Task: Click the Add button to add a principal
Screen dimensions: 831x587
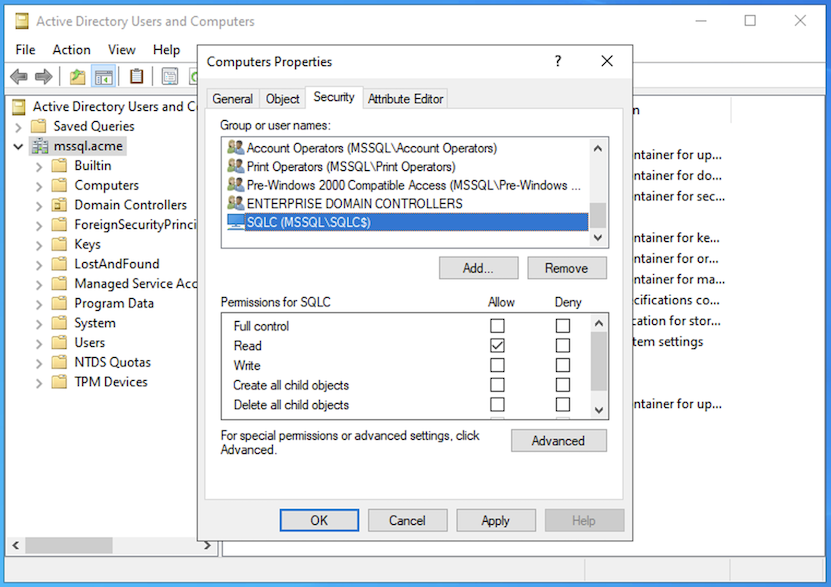Action: click(x=477, y=267)
